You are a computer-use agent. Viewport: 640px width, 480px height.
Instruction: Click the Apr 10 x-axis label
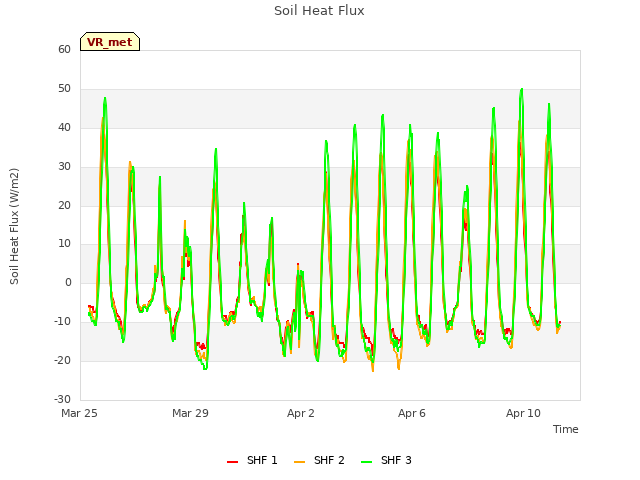click(x=523, y=413)
